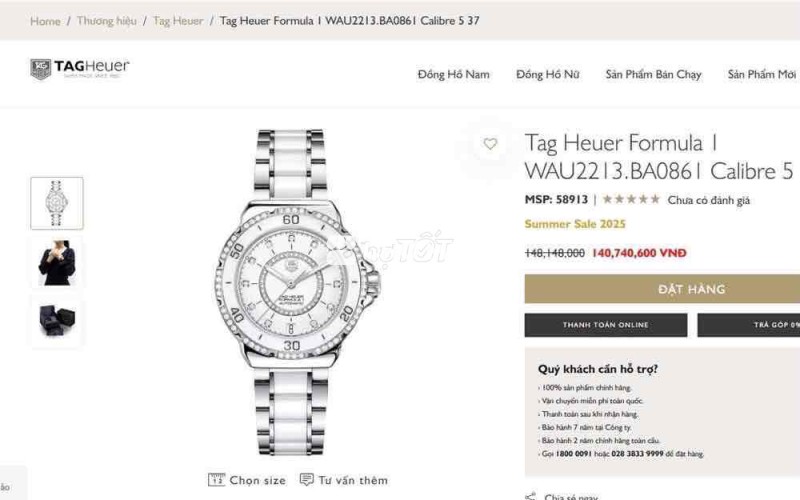Open the Tag Heuer breadcrumb link
This screenshot has width=800, height=500.
click(x=178, y=21)
